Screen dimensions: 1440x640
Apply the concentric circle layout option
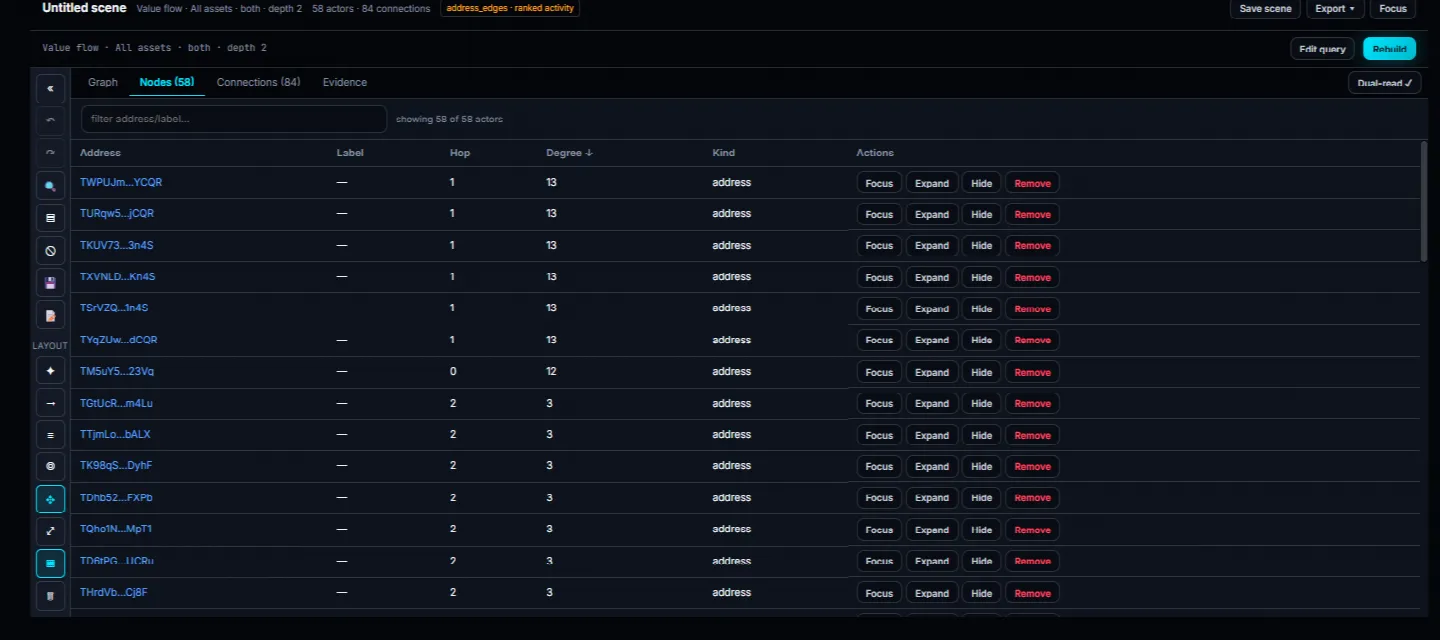coord(51,467)
